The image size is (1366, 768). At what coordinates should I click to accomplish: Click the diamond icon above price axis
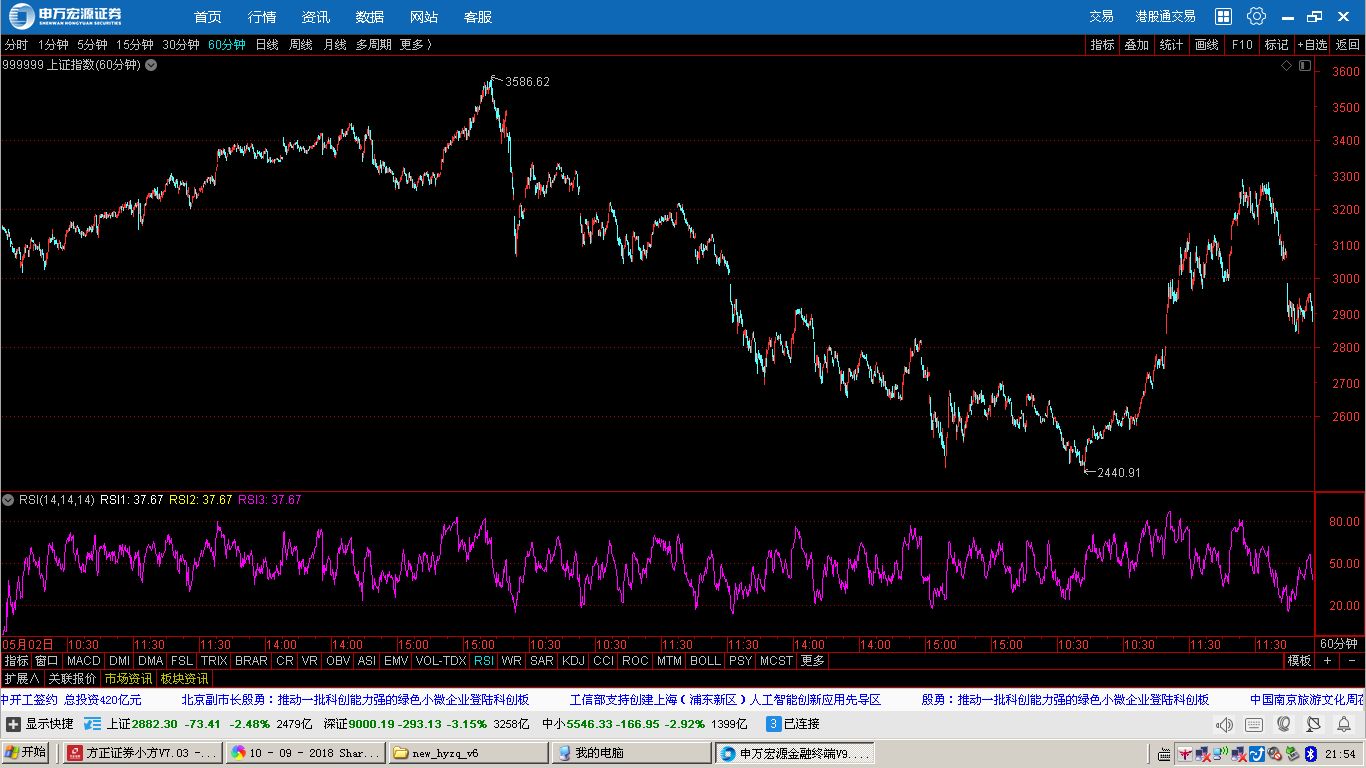pos(1287,65)
